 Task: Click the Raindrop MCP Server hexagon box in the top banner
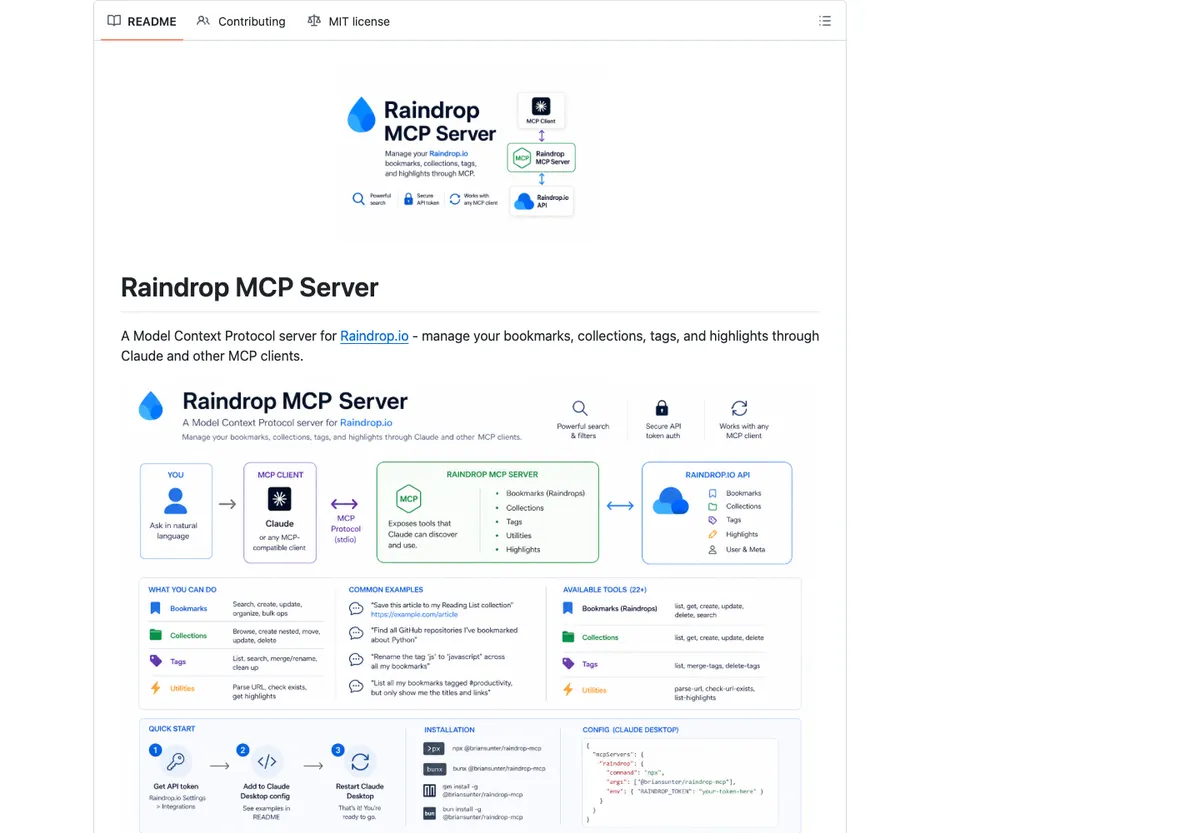coord(541,158)
